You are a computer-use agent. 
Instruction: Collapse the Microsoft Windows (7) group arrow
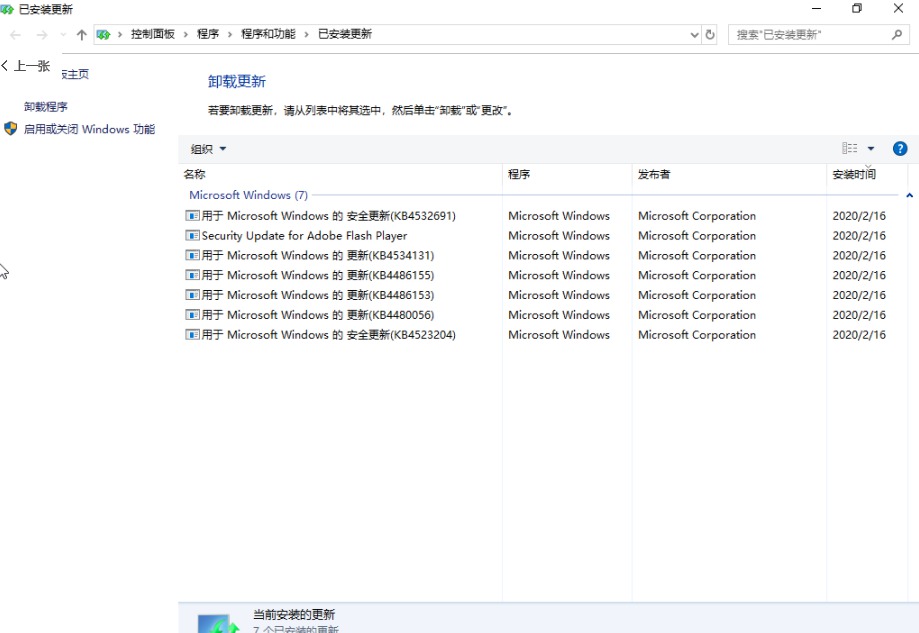[x=910, y=195]
